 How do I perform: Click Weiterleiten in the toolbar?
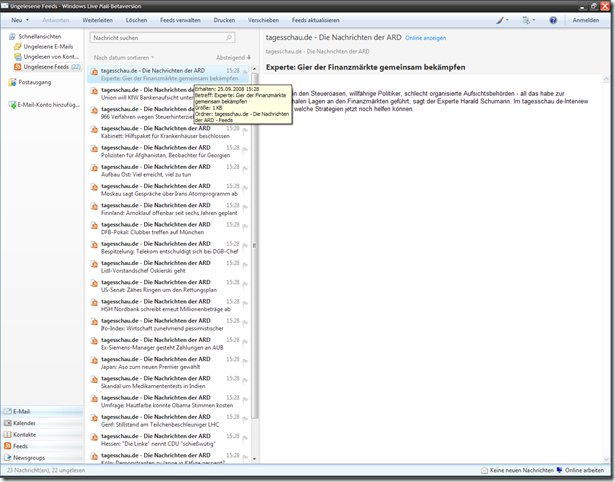(97, 20)
